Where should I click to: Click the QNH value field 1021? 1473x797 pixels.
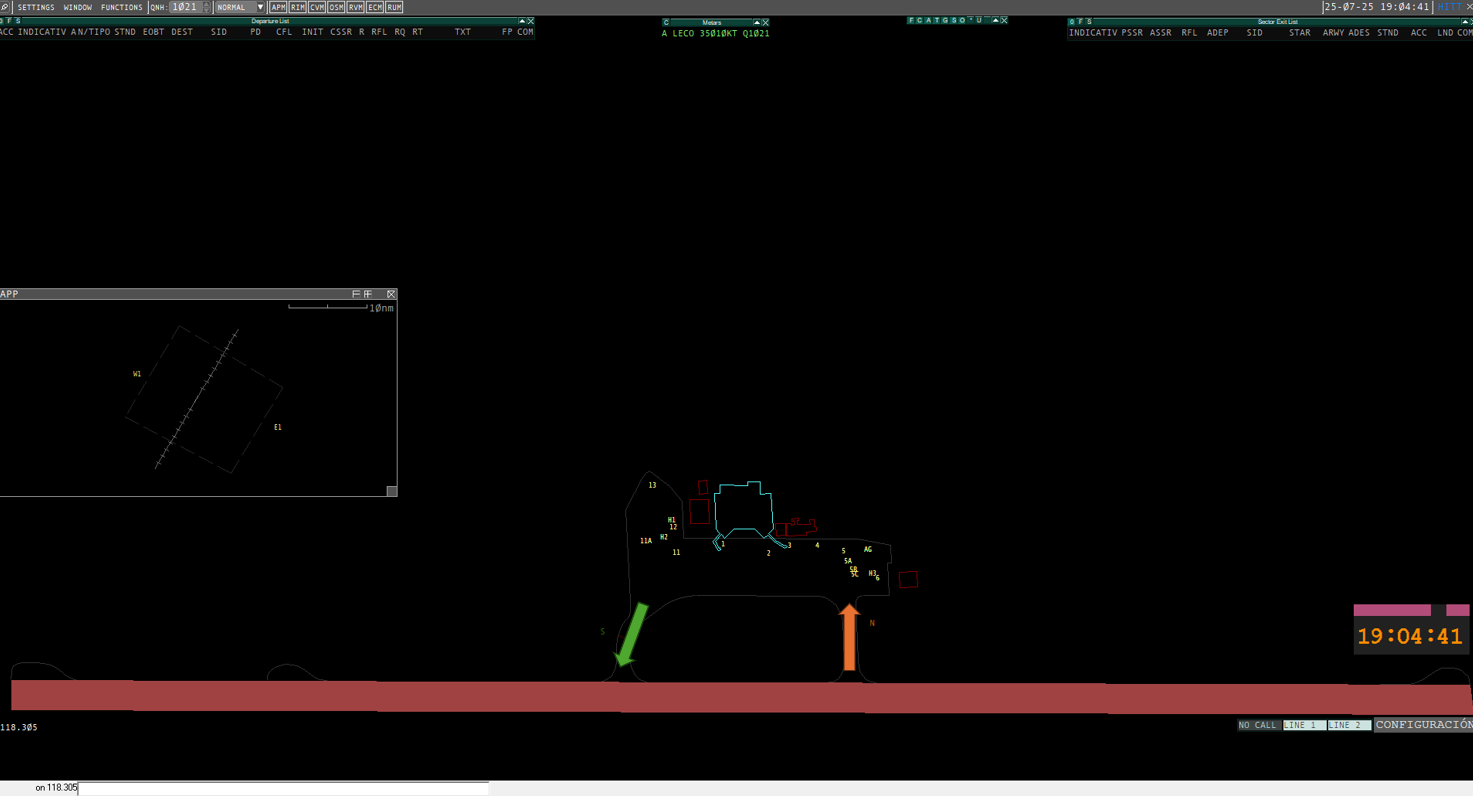coord(184,7)
